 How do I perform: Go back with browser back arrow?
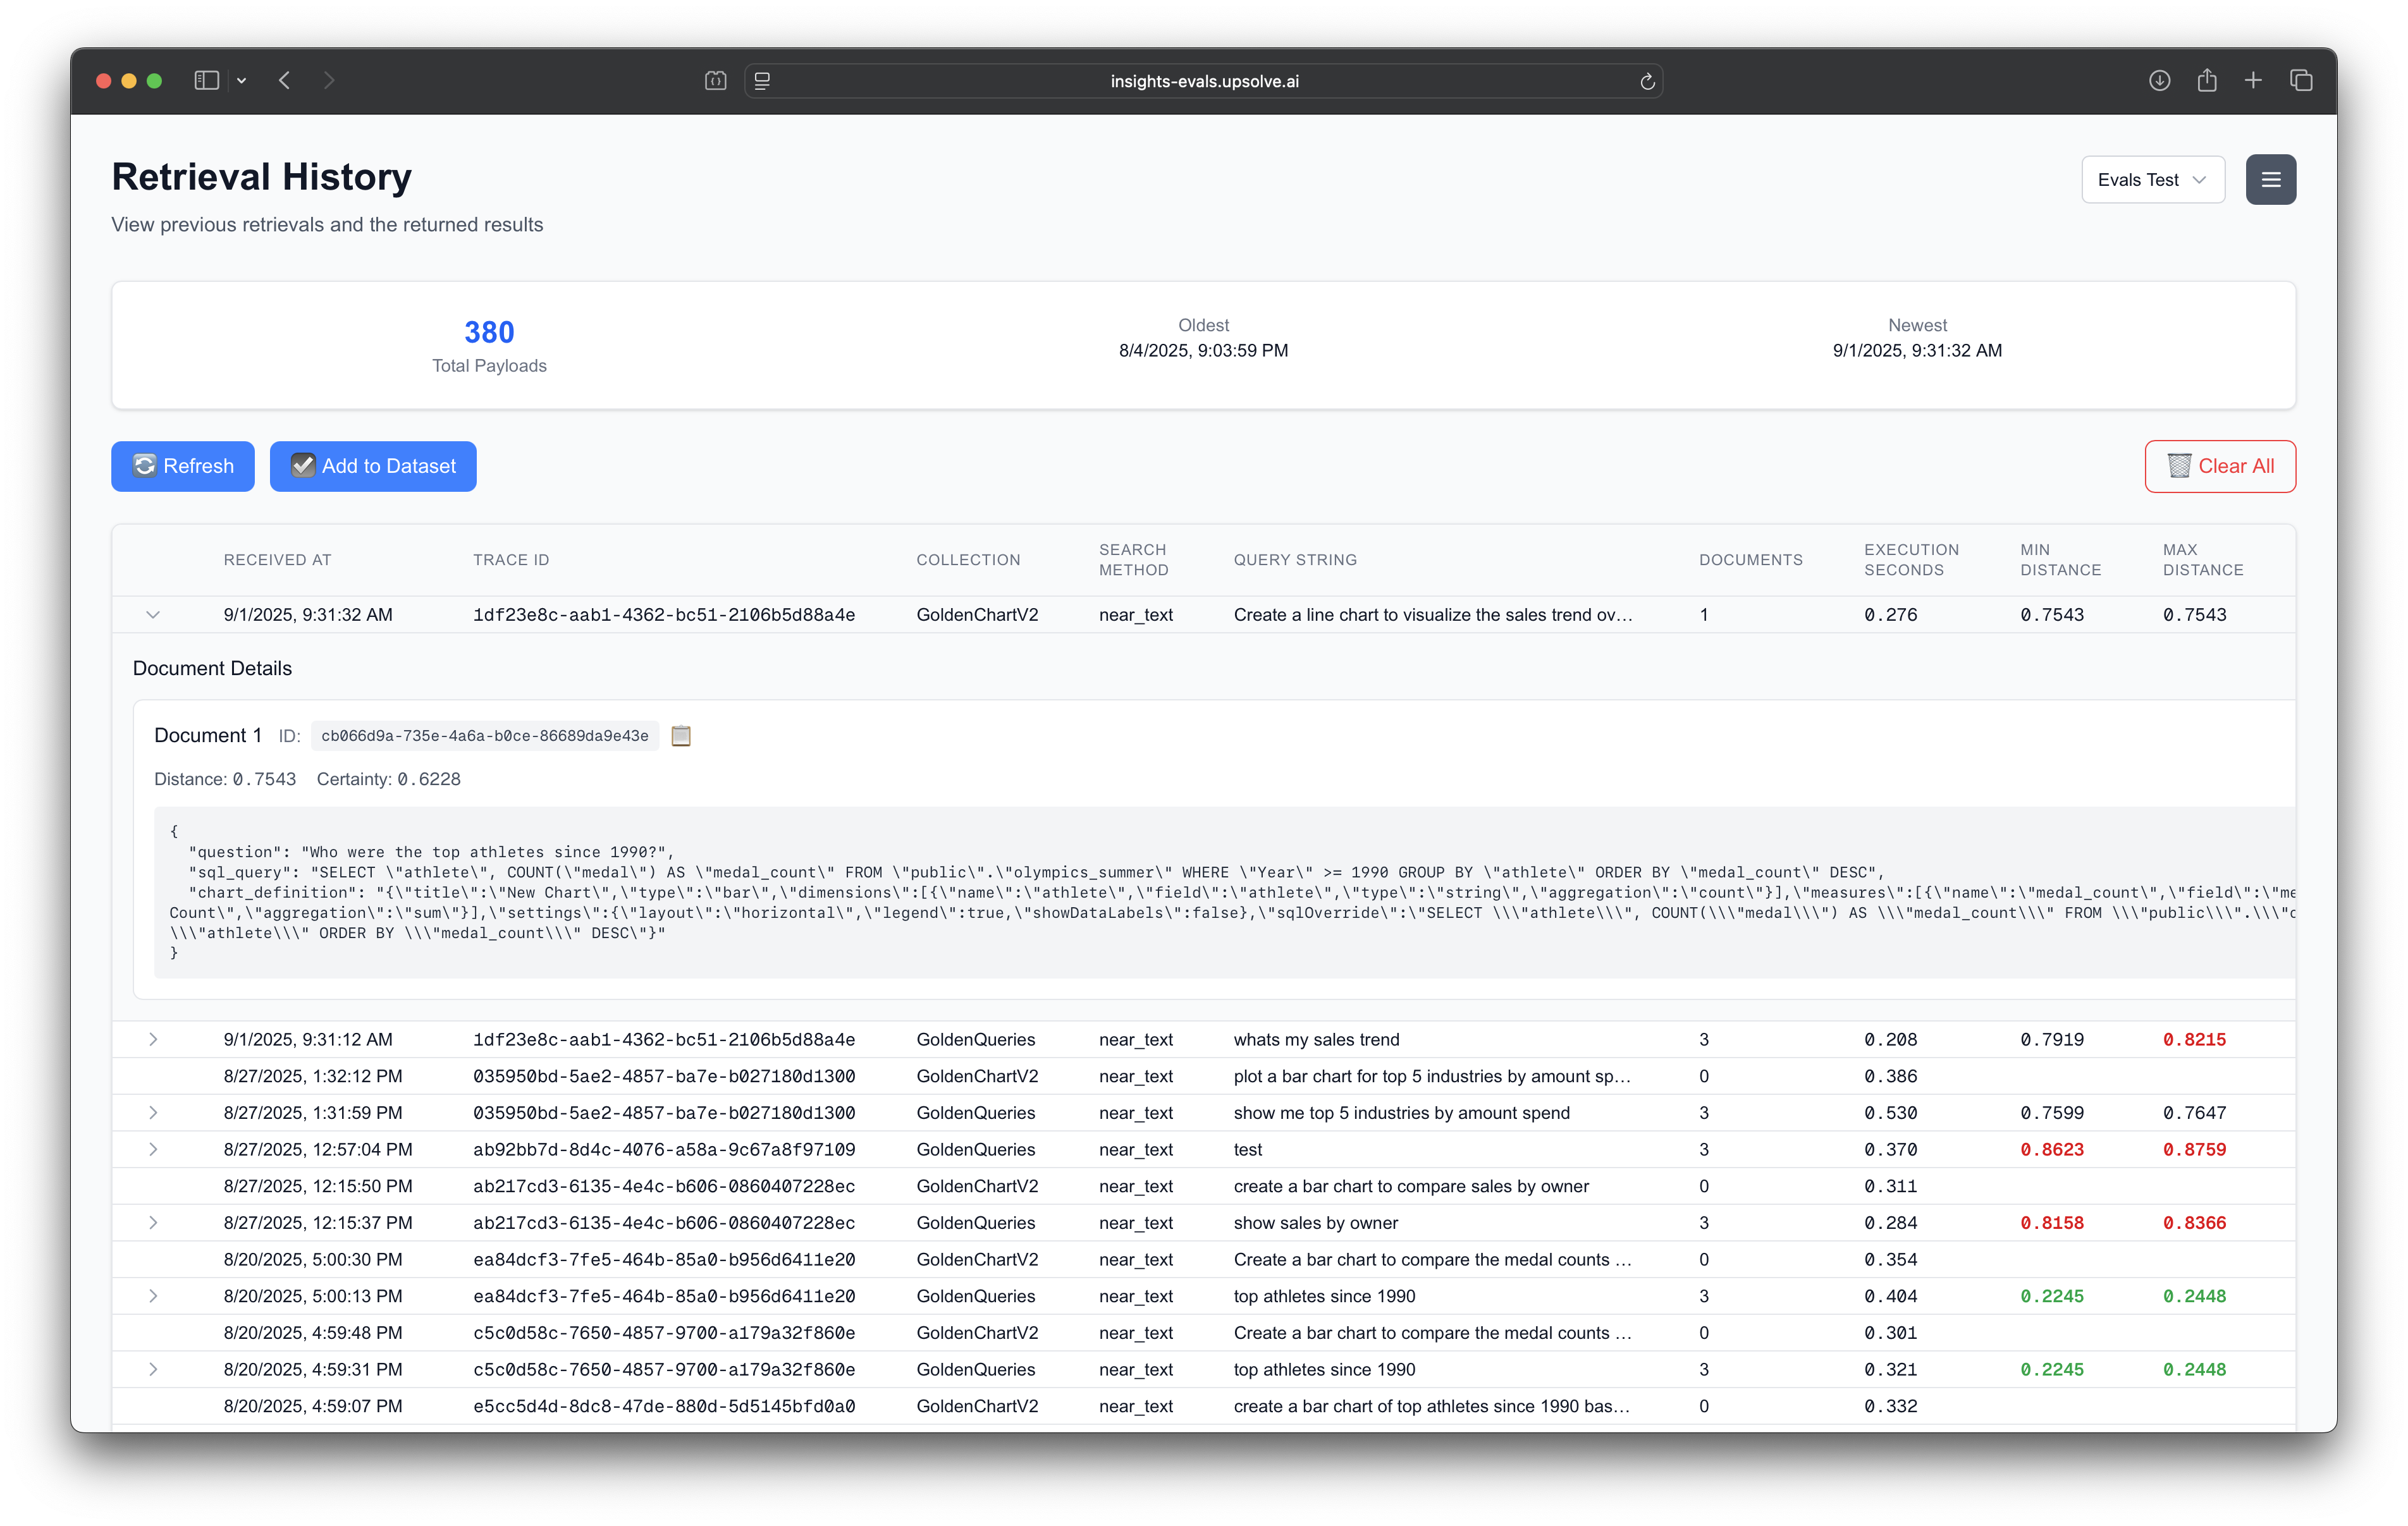[x=285, y=81]
